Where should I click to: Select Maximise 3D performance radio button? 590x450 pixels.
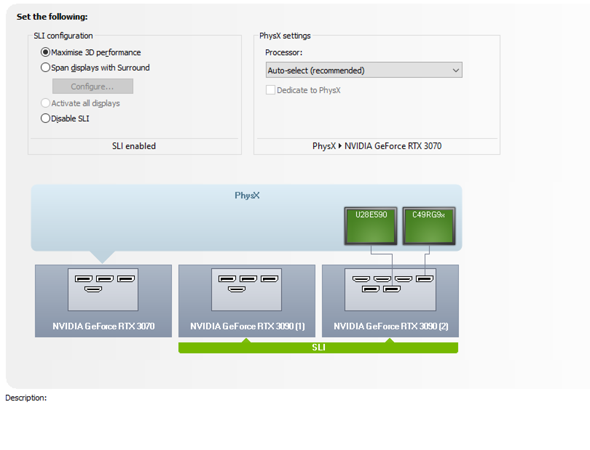pos(45,52)
